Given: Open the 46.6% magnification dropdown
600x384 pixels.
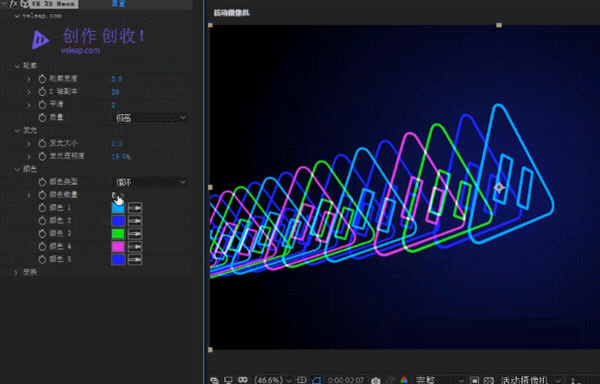Looking at the screenshot, I should (x=272, y=380).
